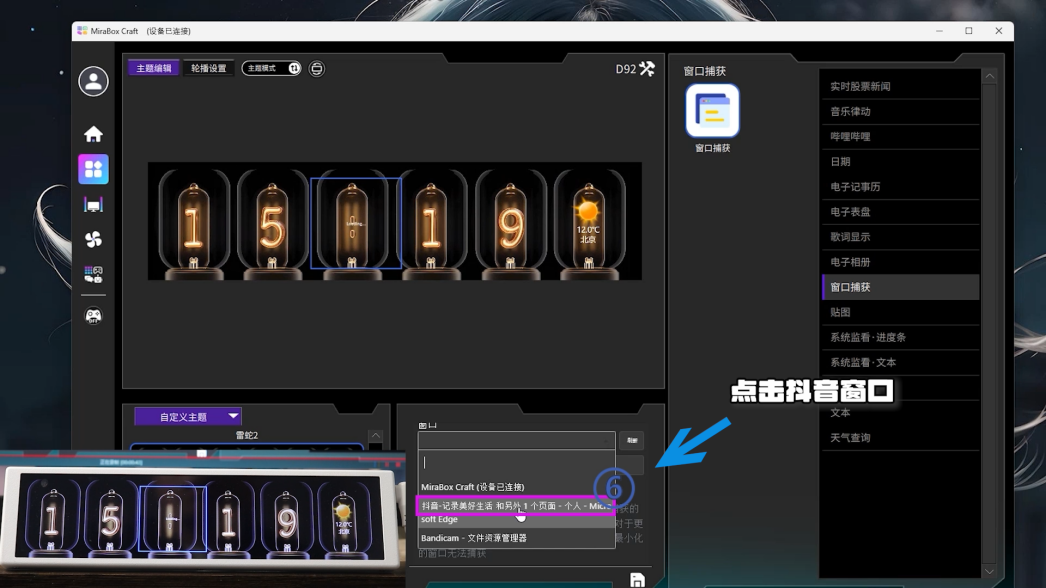Viewport: 1046px width, 588px height.
Task: Click the widget list scrollbar down arrow
Action: coord(990,571)
